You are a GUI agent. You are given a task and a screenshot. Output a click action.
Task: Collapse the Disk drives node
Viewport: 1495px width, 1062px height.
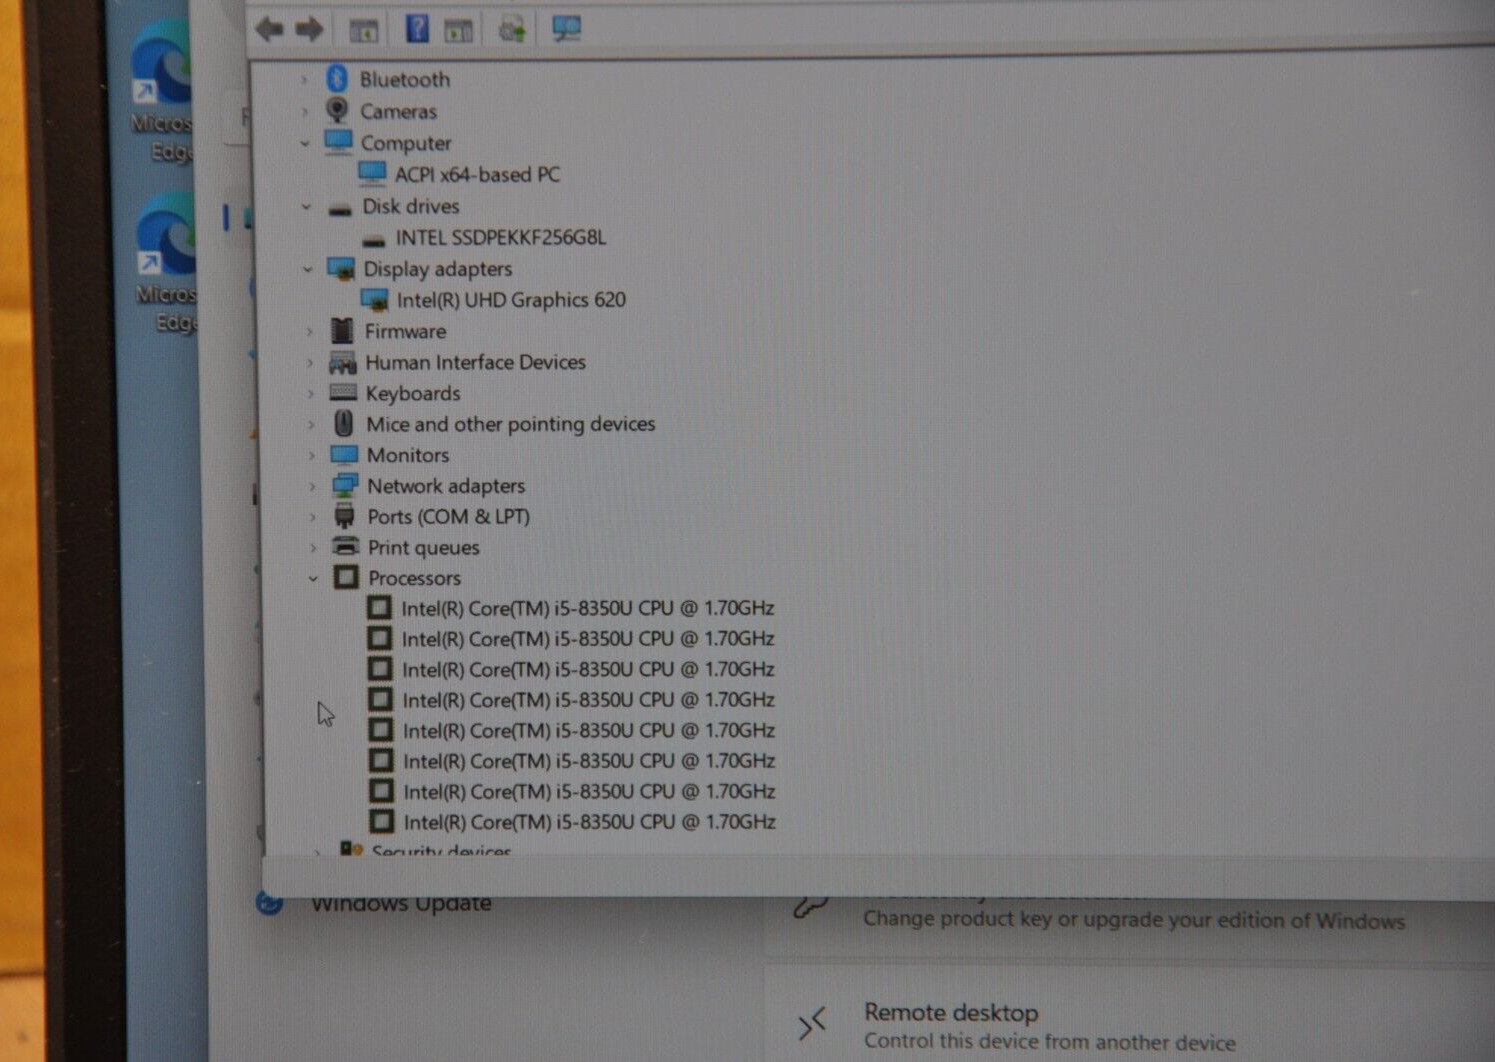click(x=306, y=207)
